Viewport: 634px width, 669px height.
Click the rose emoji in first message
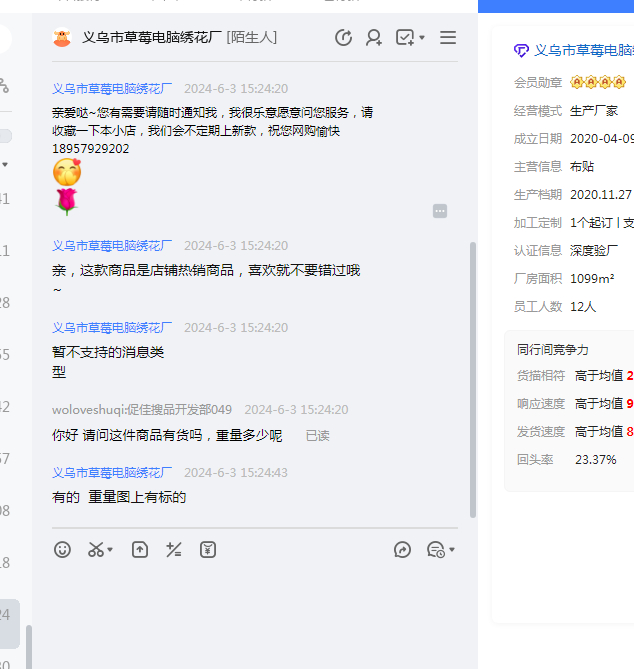coord(67,201)
